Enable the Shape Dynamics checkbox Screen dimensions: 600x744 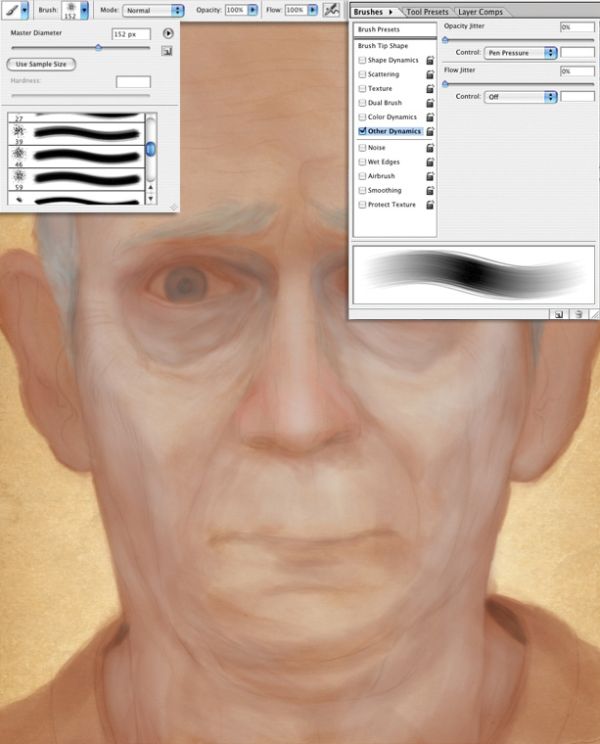362,60
